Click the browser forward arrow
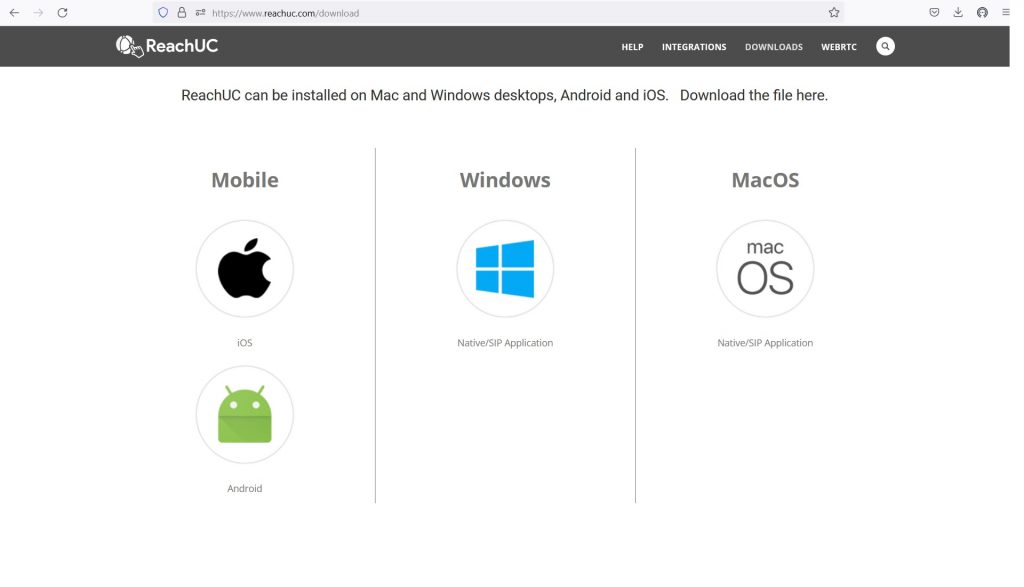Viewport: 1024px width, 587px height. pos(39,12)
